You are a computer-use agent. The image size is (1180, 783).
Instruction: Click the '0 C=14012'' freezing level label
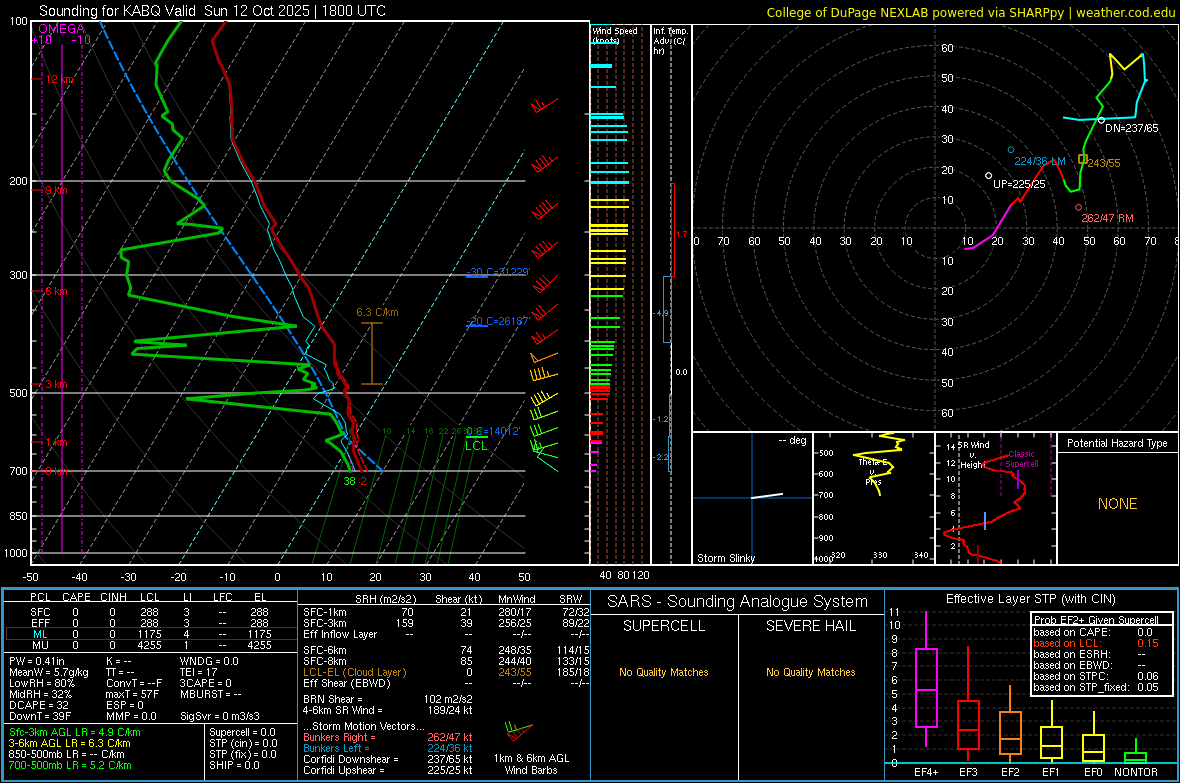(493, 431)
